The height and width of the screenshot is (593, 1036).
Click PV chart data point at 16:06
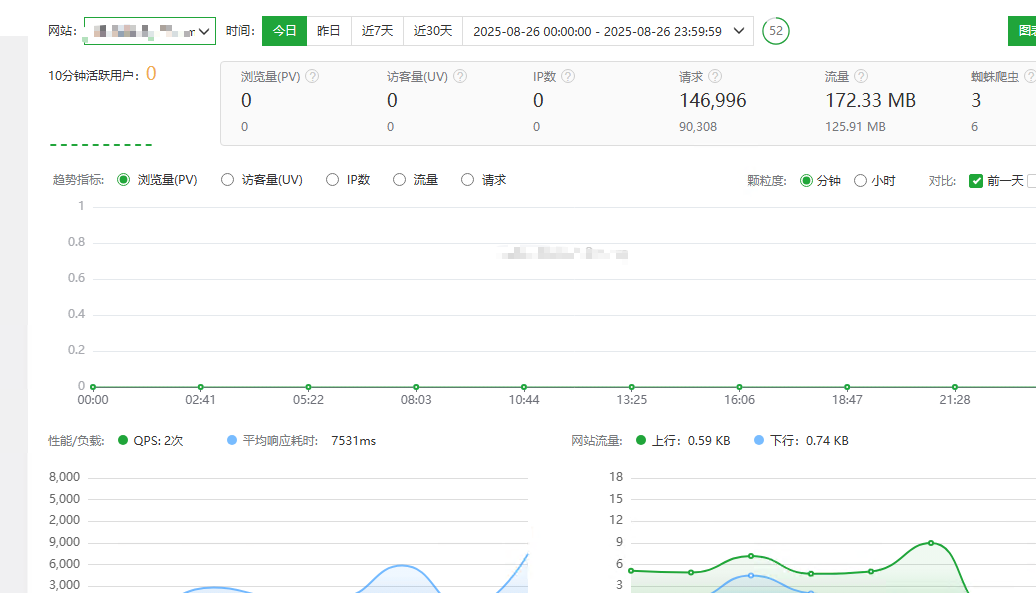click(739, 387)
